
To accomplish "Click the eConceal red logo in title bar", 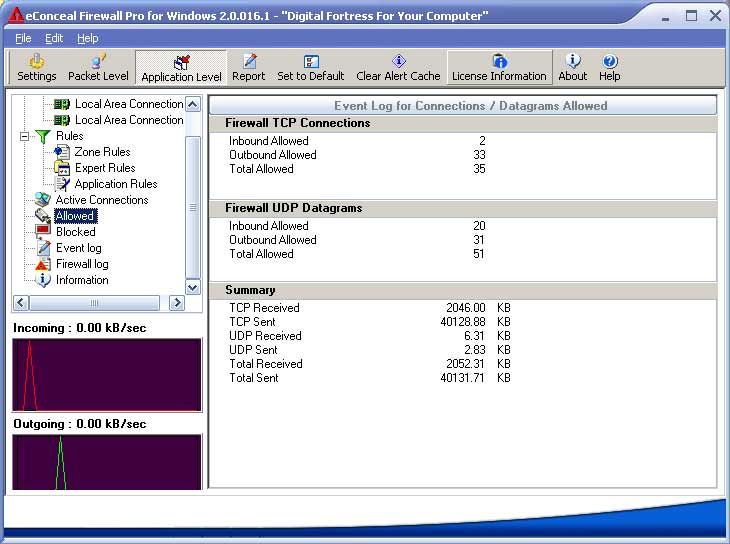I will pyautogui.click(x=15, y=15).
